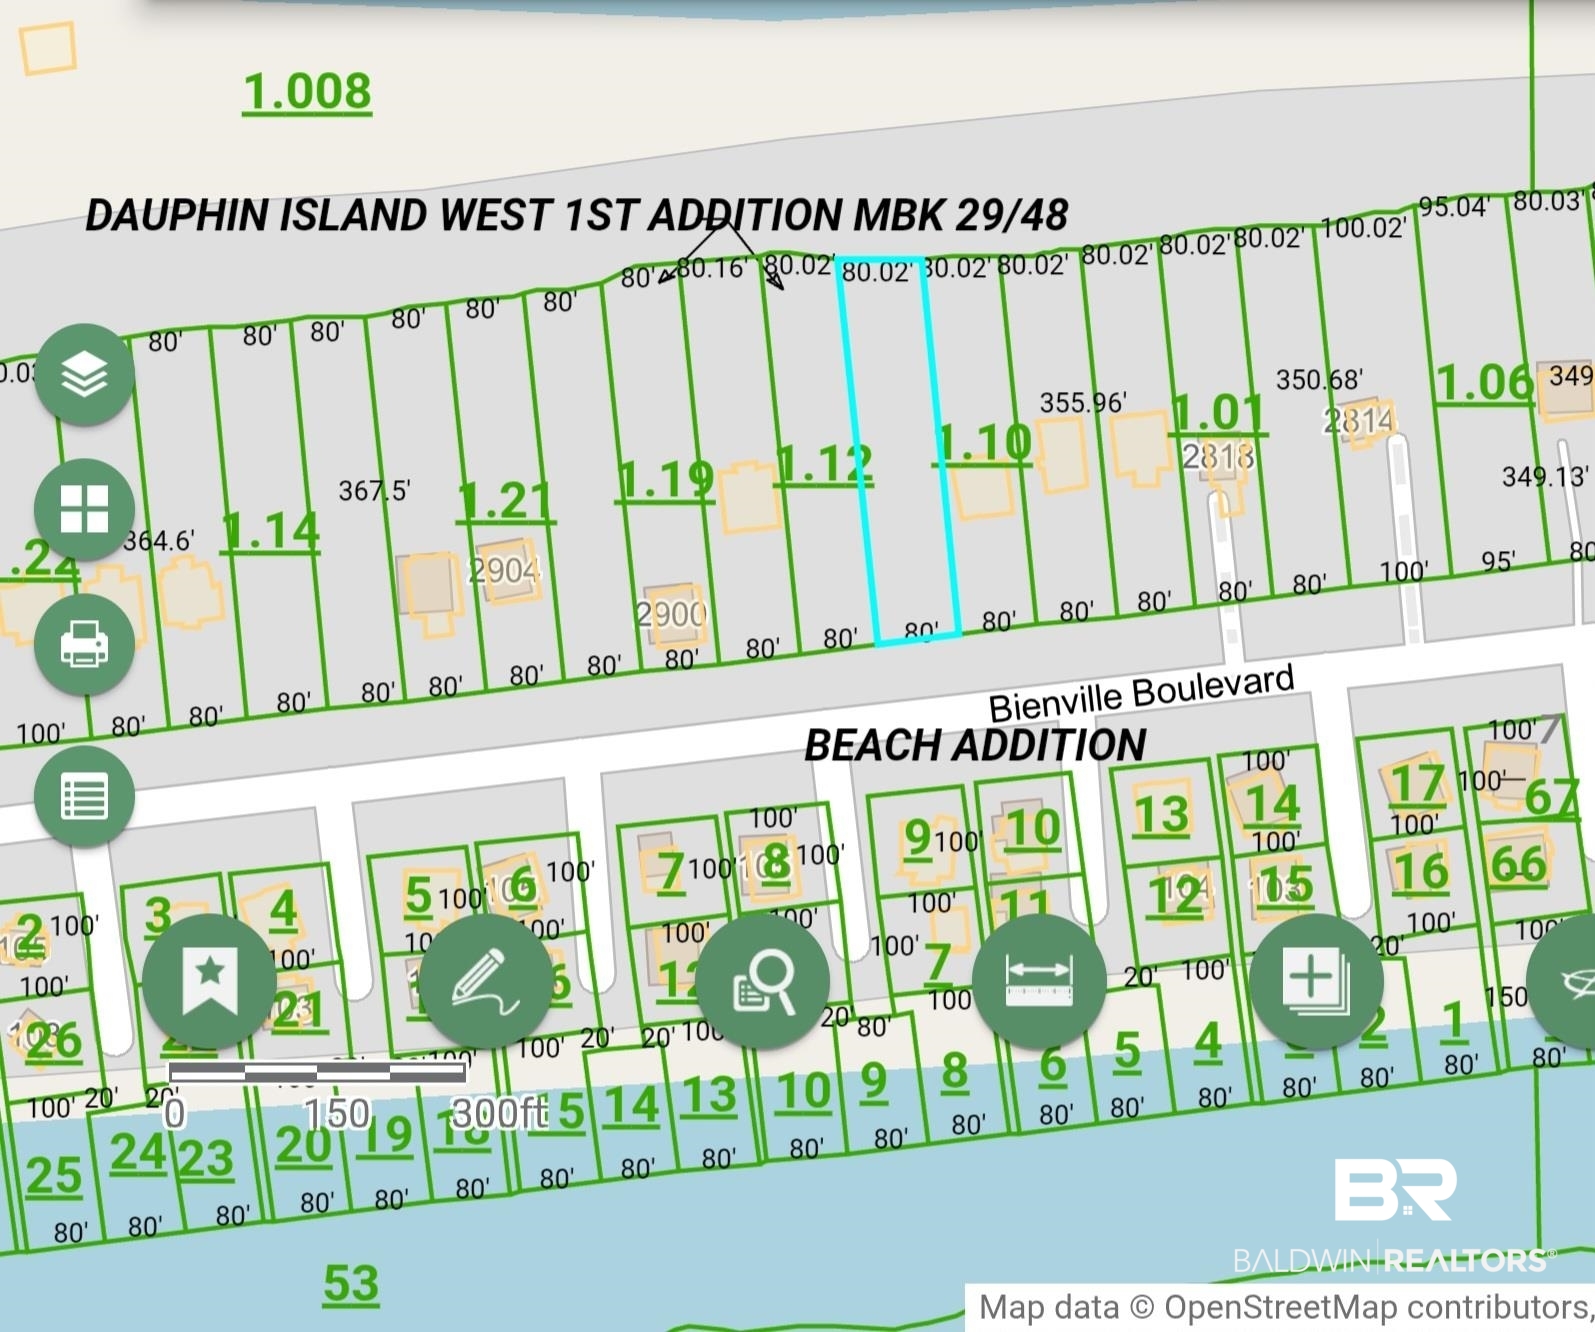Select parcel label 1.21

506,502
